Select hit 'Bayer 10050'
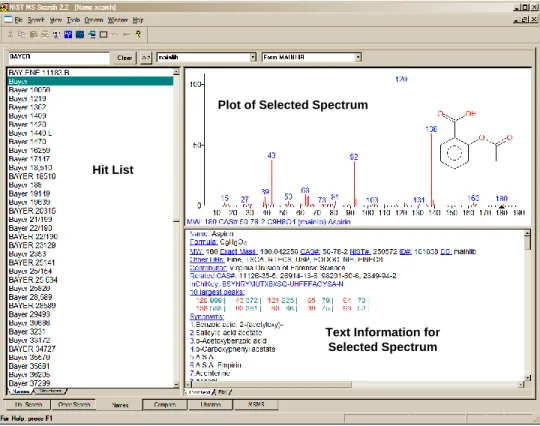This screenshot has height=426, width=540. 90,90
